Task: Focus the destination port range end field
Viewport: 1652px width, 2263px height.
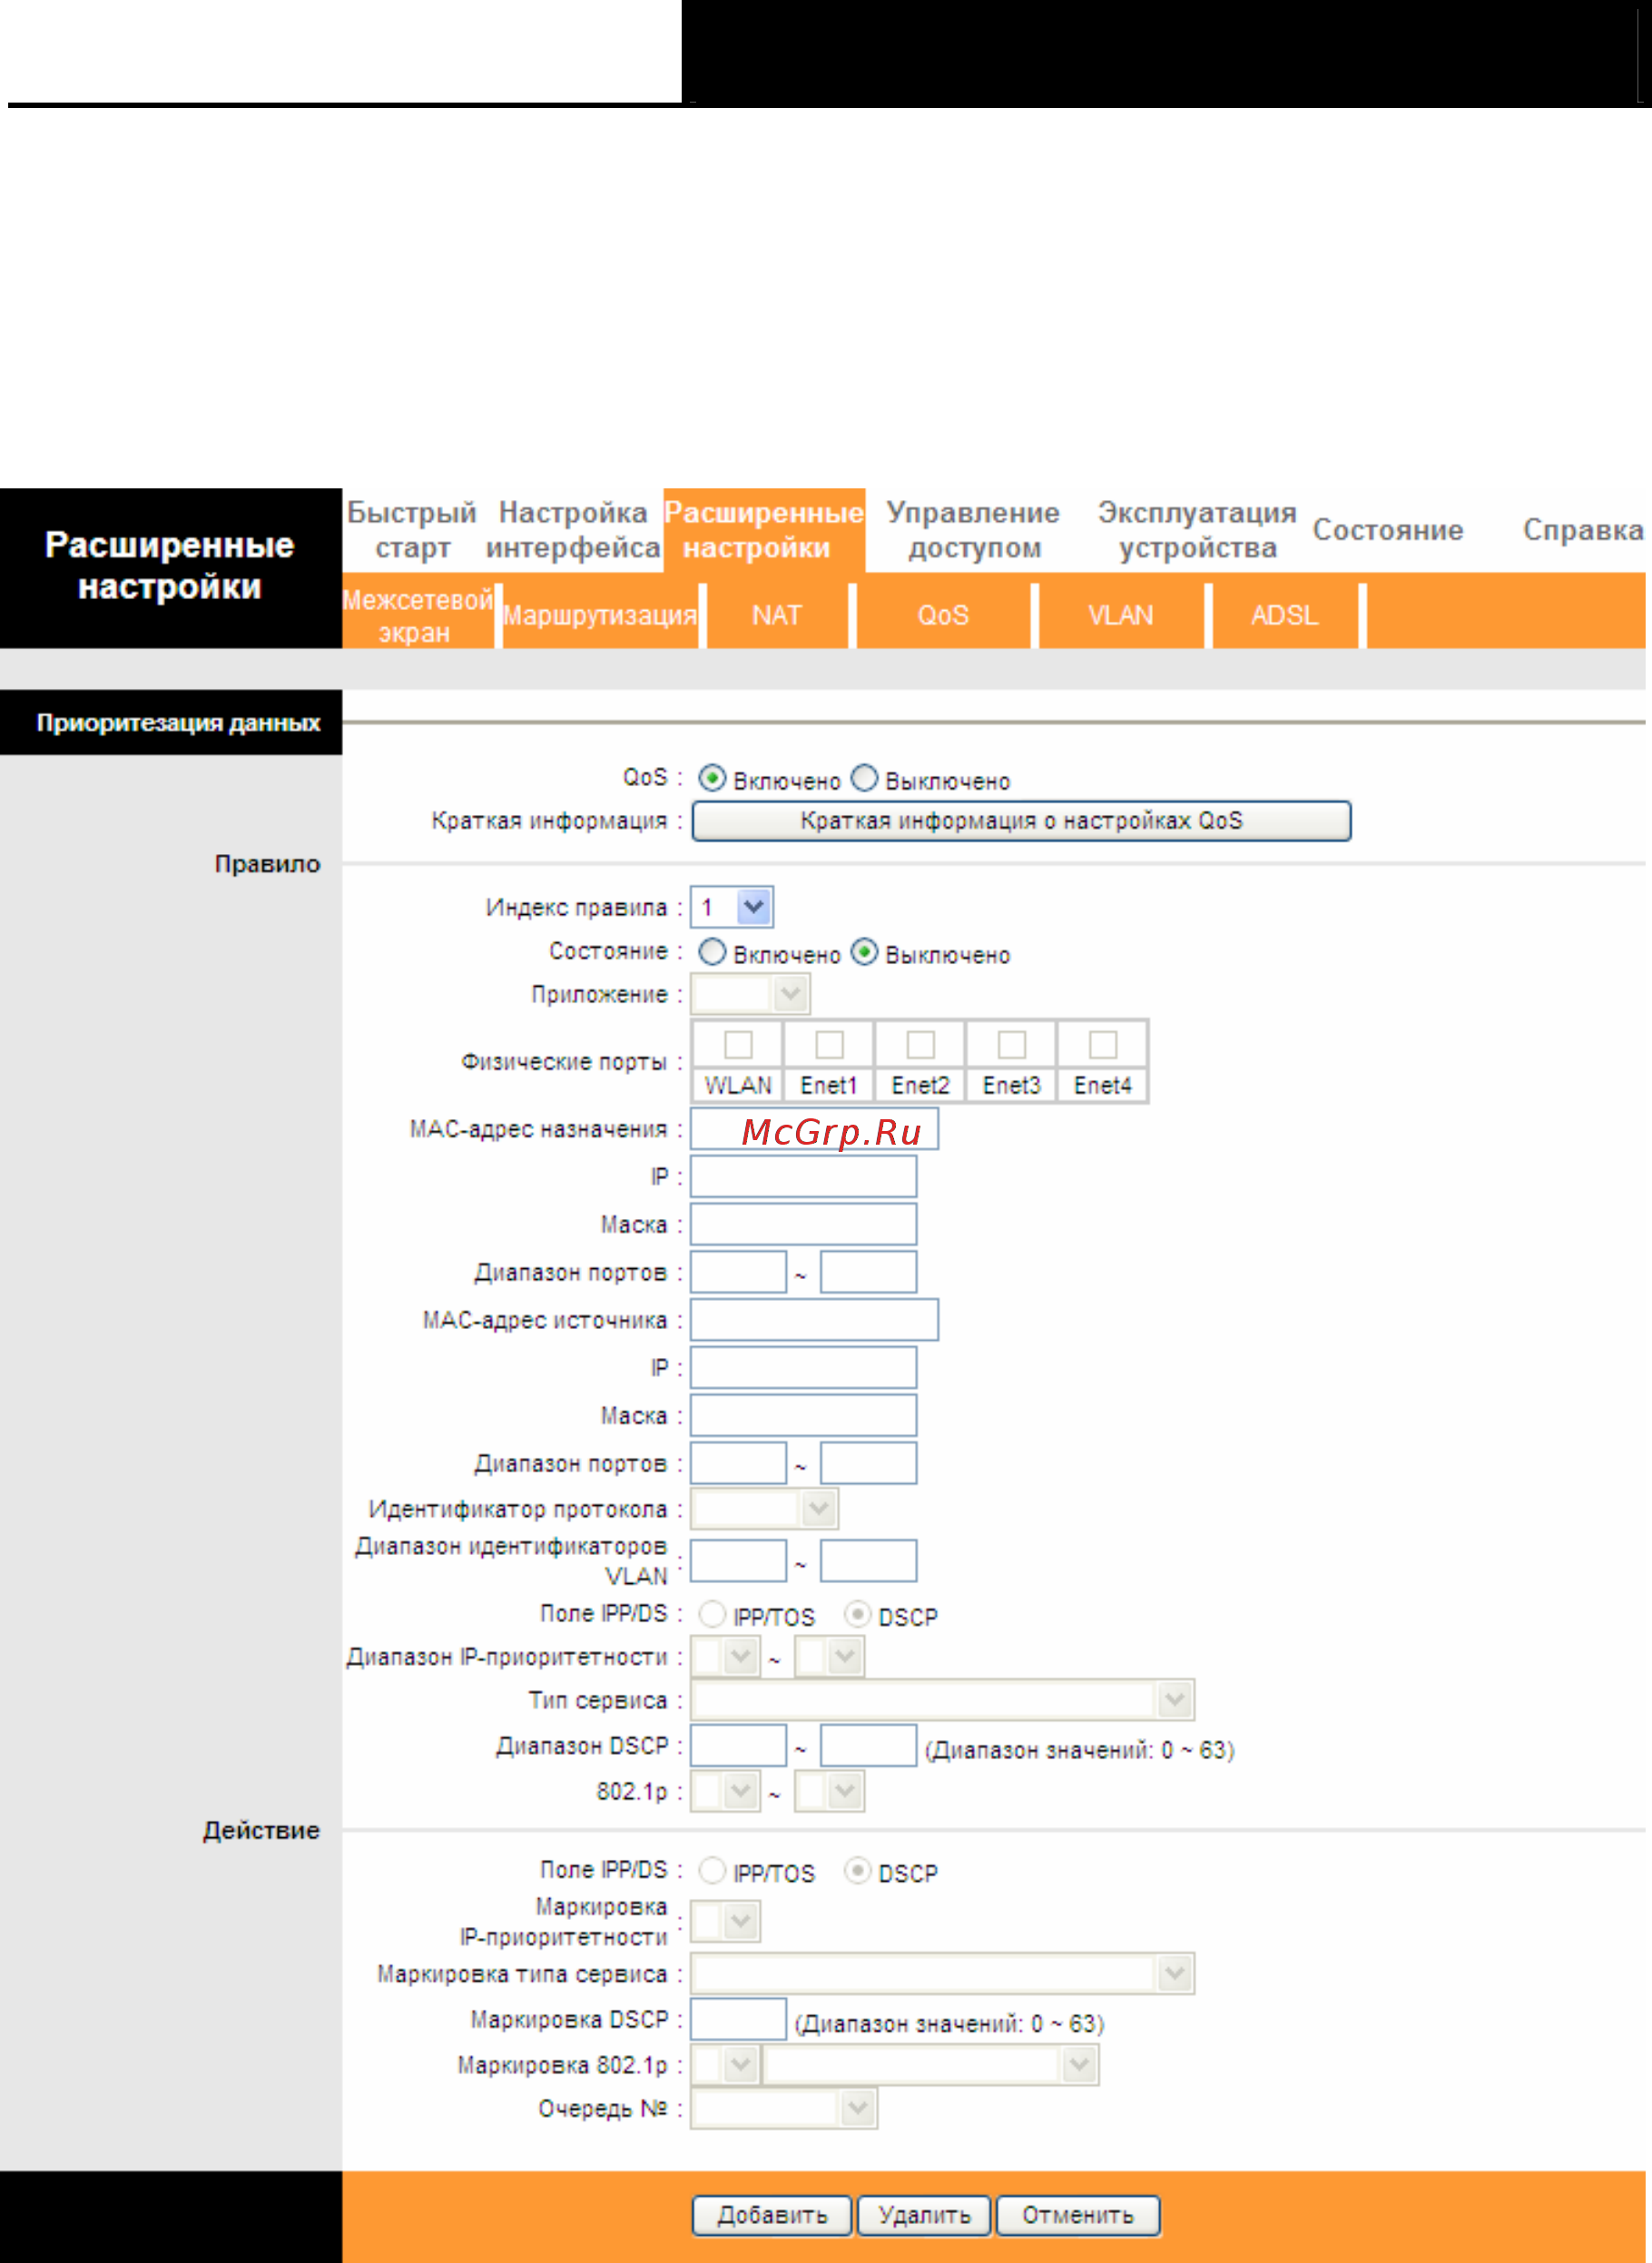Action: tap(868, 1272)
